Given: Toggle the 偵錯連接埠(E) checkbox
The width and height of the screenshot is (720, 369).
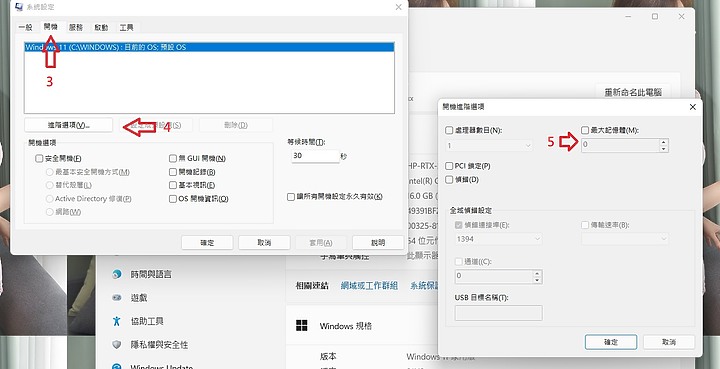Looking at the screenshot, I should [458, 225].
